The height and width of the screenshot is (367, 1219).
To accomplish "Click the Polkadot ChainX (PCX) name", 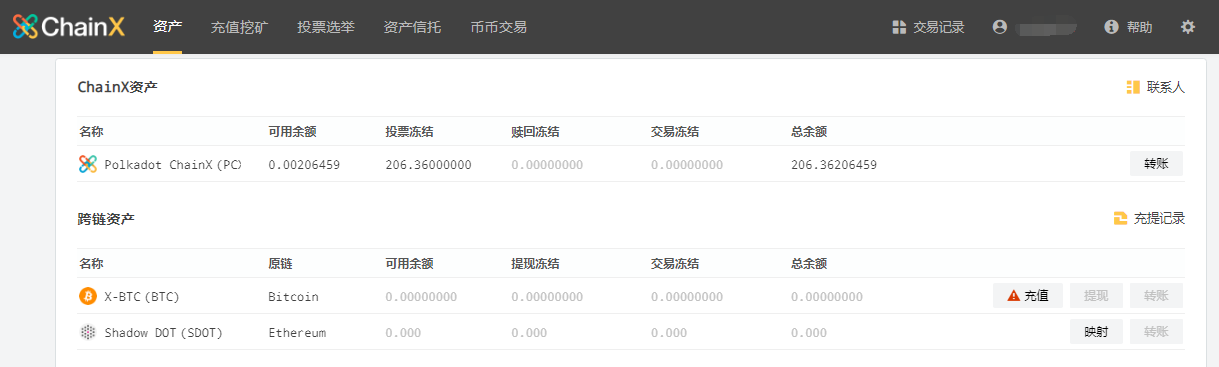I will (173, 164).
